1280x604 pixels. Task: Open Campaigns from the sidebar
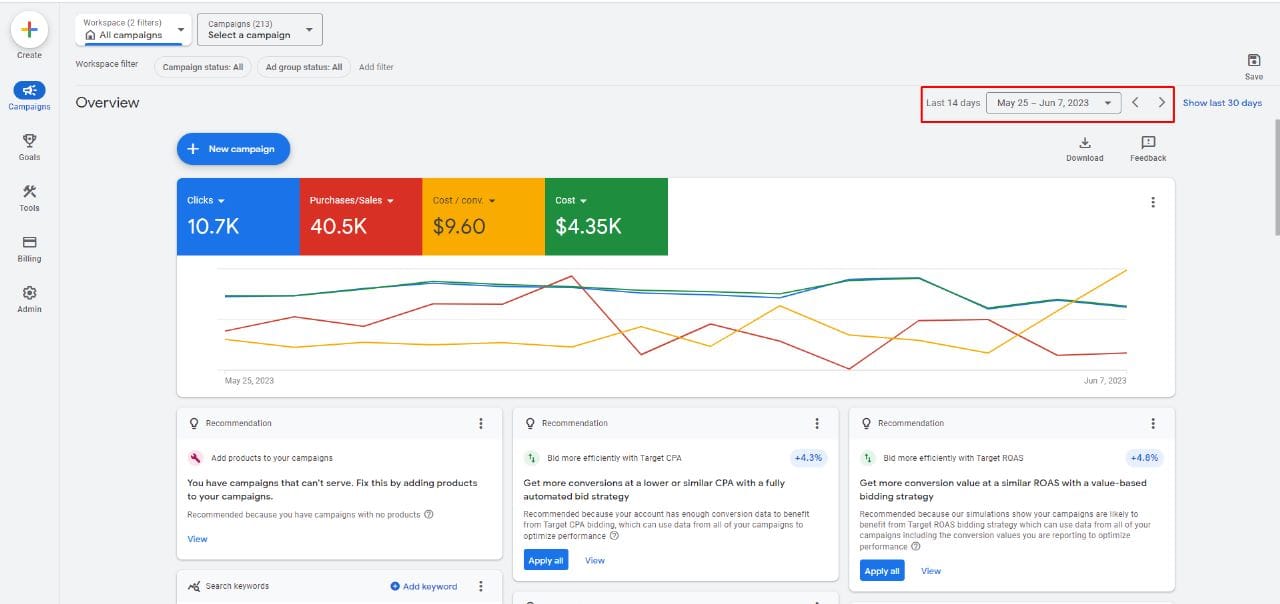[x=29, y=91]
